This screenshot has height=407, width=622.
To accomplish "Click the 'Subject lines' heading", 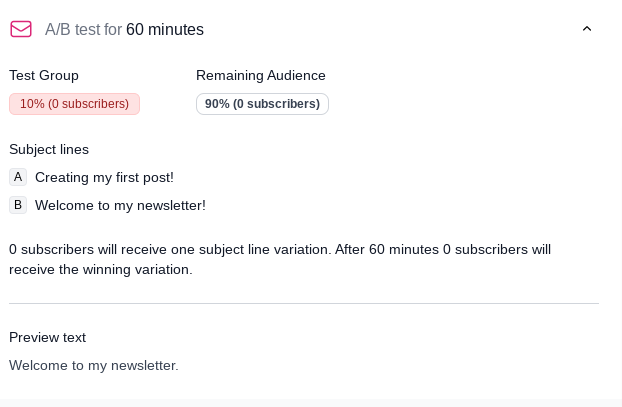I will point(49,149).
